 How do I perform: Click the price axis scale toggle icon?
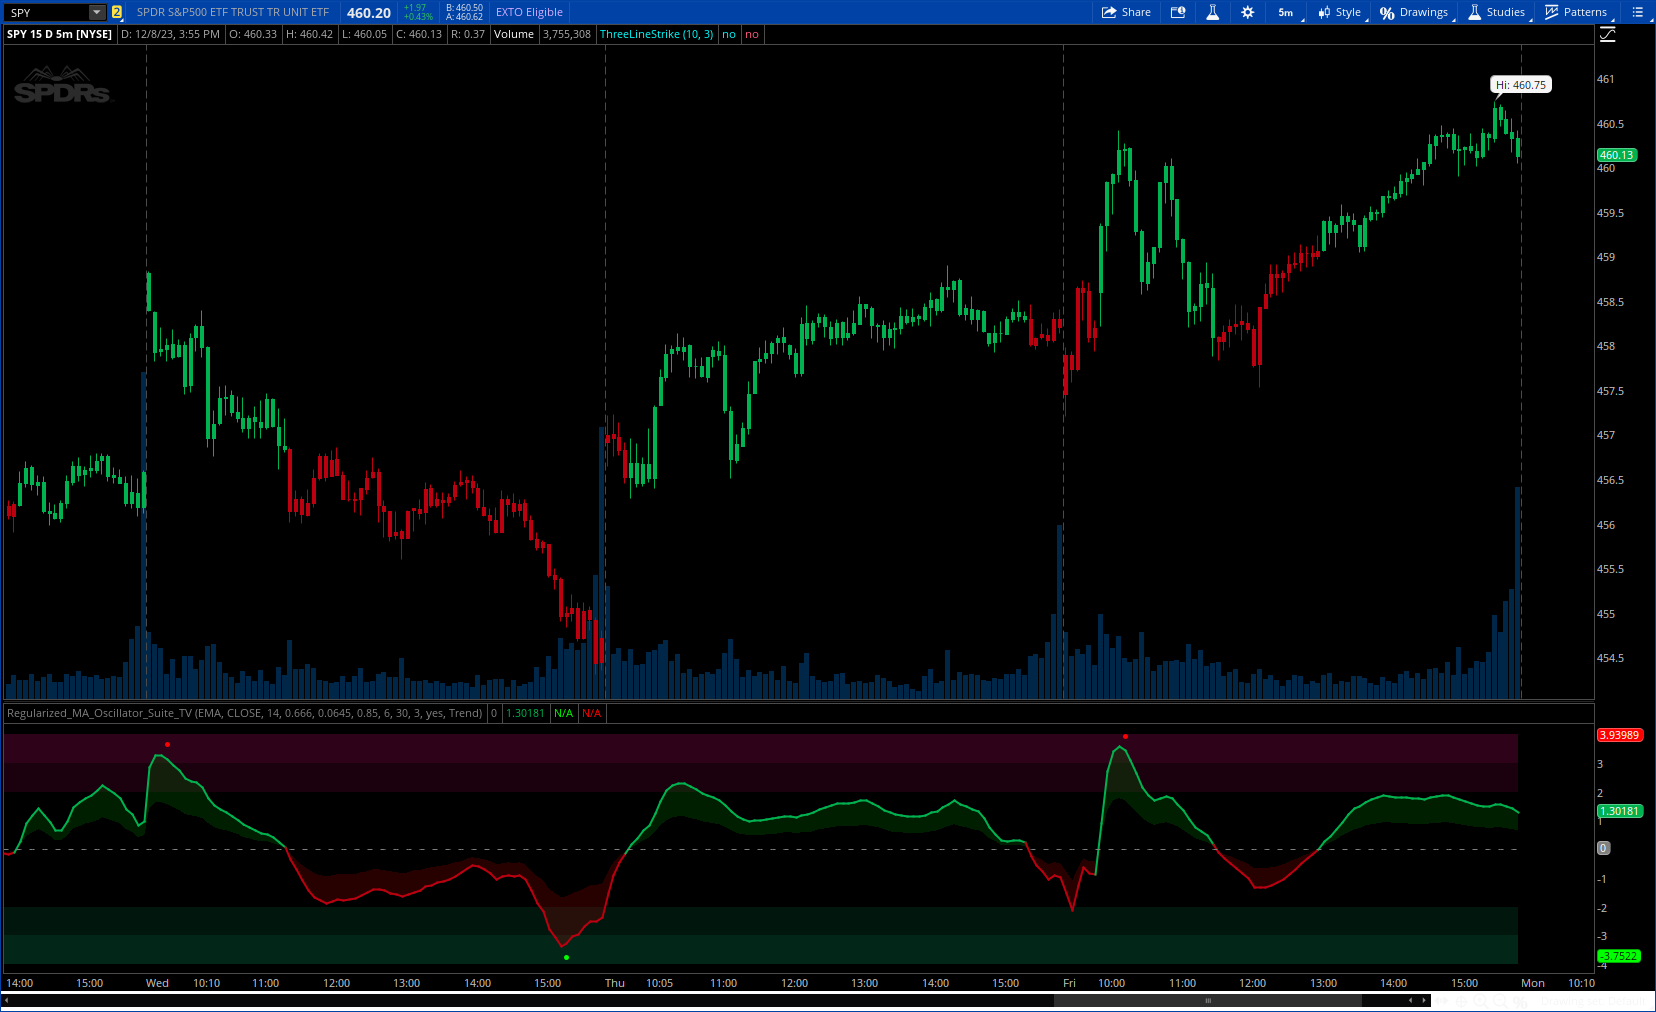(x=1608, y=35)
